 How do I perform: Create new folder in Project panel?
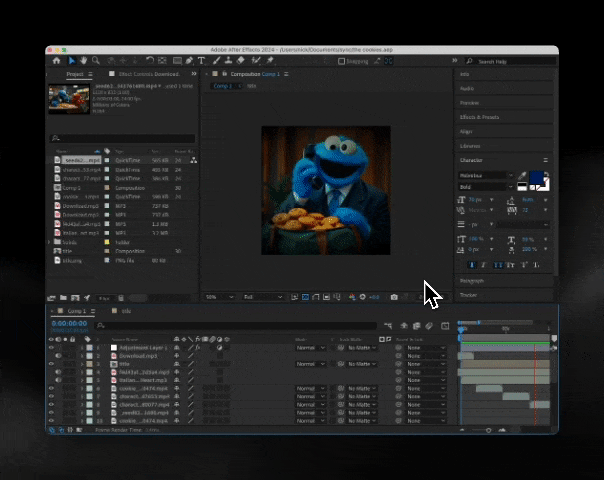[x=64, y=298]
